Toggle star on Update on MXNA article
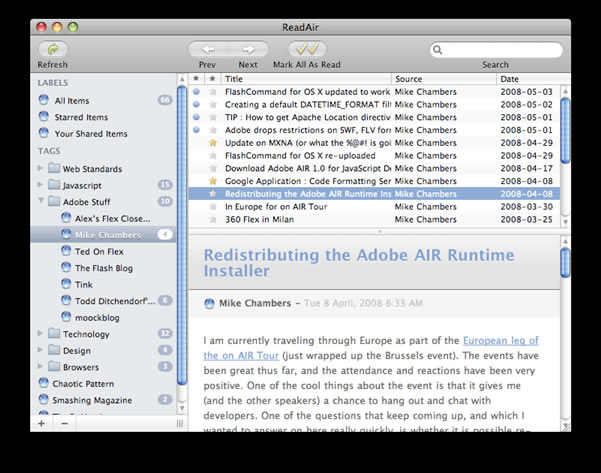Image resolution: width=601 pixels, height=473 pixels. [x=212, y=143]
